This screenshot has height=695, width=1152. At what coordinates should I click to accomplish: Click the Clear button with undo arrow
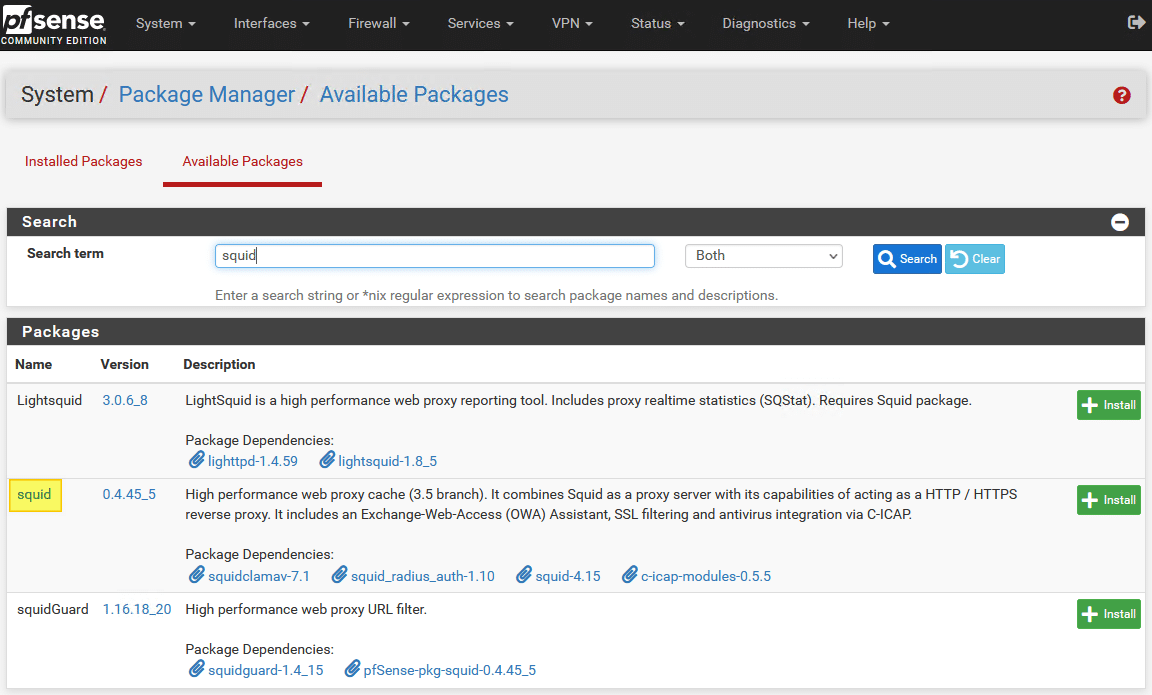973,258
